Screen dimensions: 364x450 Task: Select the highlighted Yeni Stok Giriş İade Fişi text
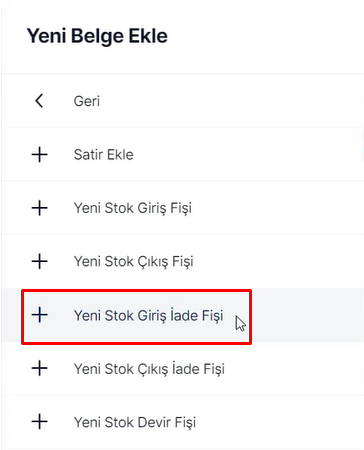[x=148, y=315]
